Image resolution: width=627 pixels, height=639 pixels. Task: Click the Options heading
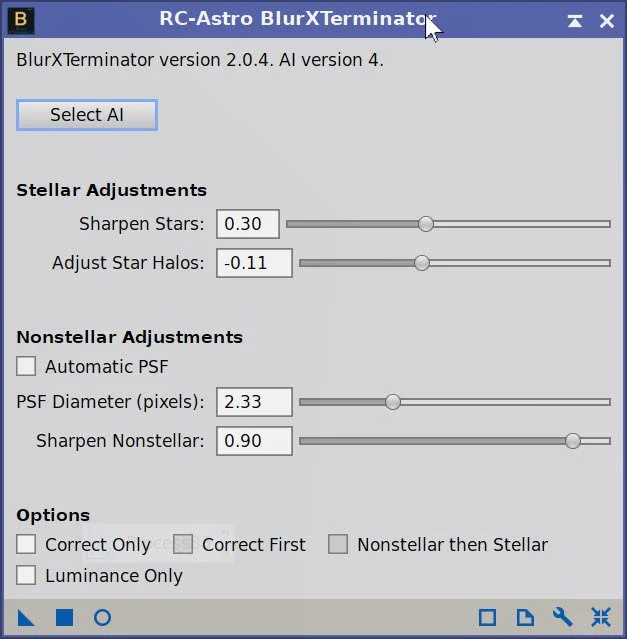pyautogui.click(x=53, y=516)
